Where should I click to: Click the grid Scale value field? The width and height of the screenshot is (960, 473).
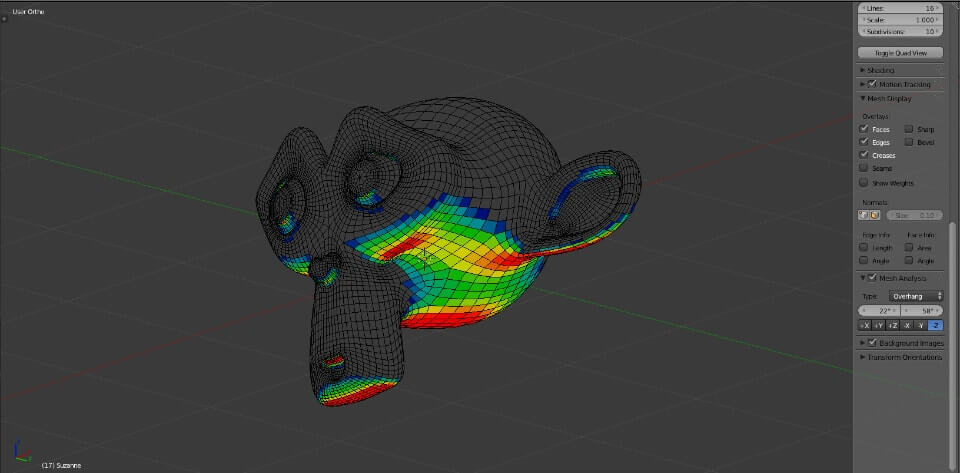901,20
